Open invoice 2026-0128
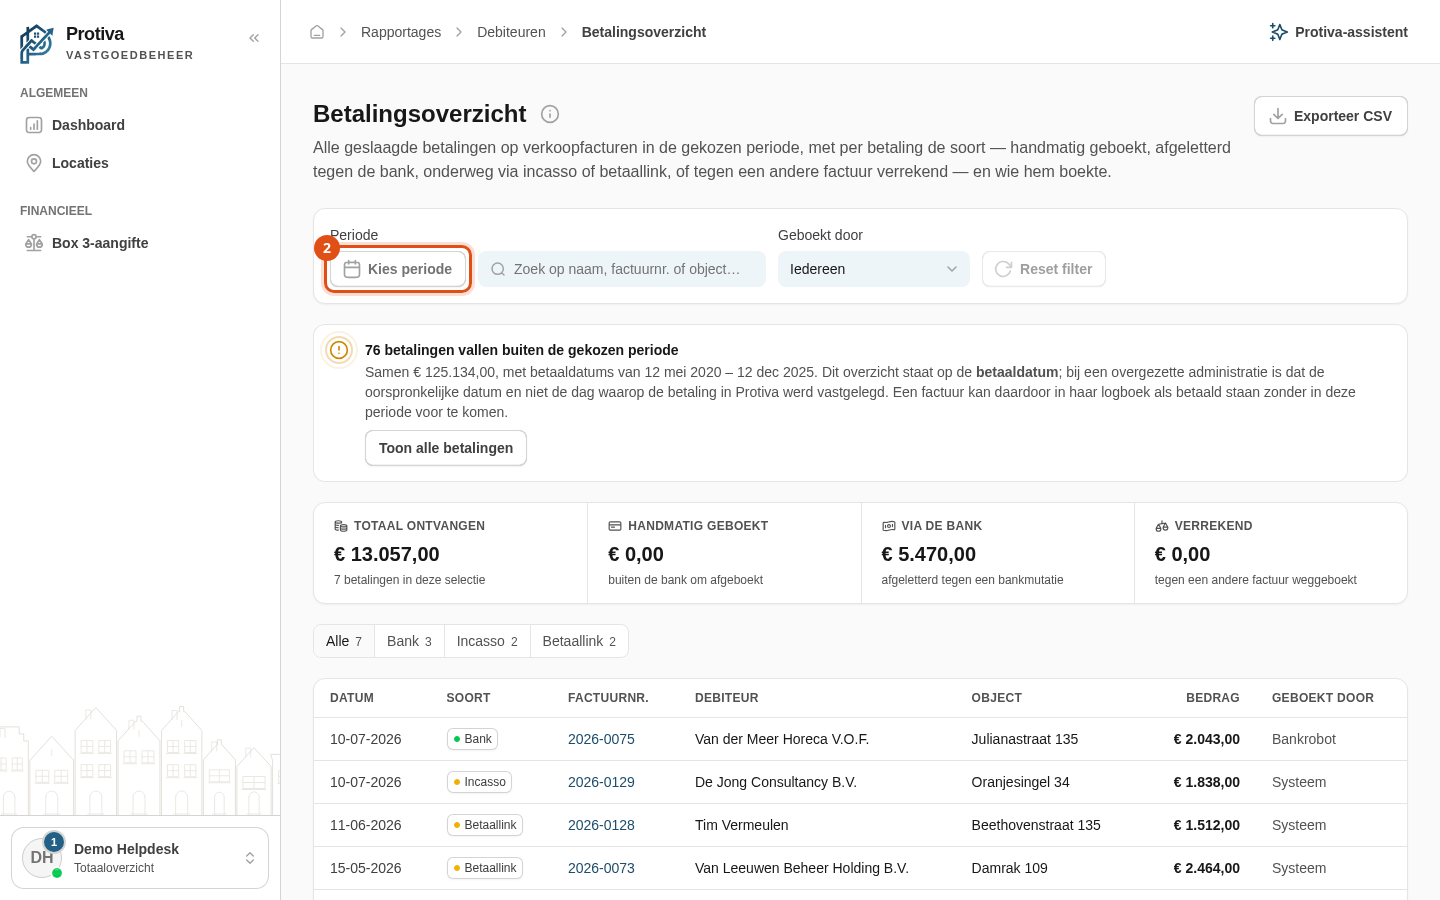 pyautogui.click(x=601, y=825)
